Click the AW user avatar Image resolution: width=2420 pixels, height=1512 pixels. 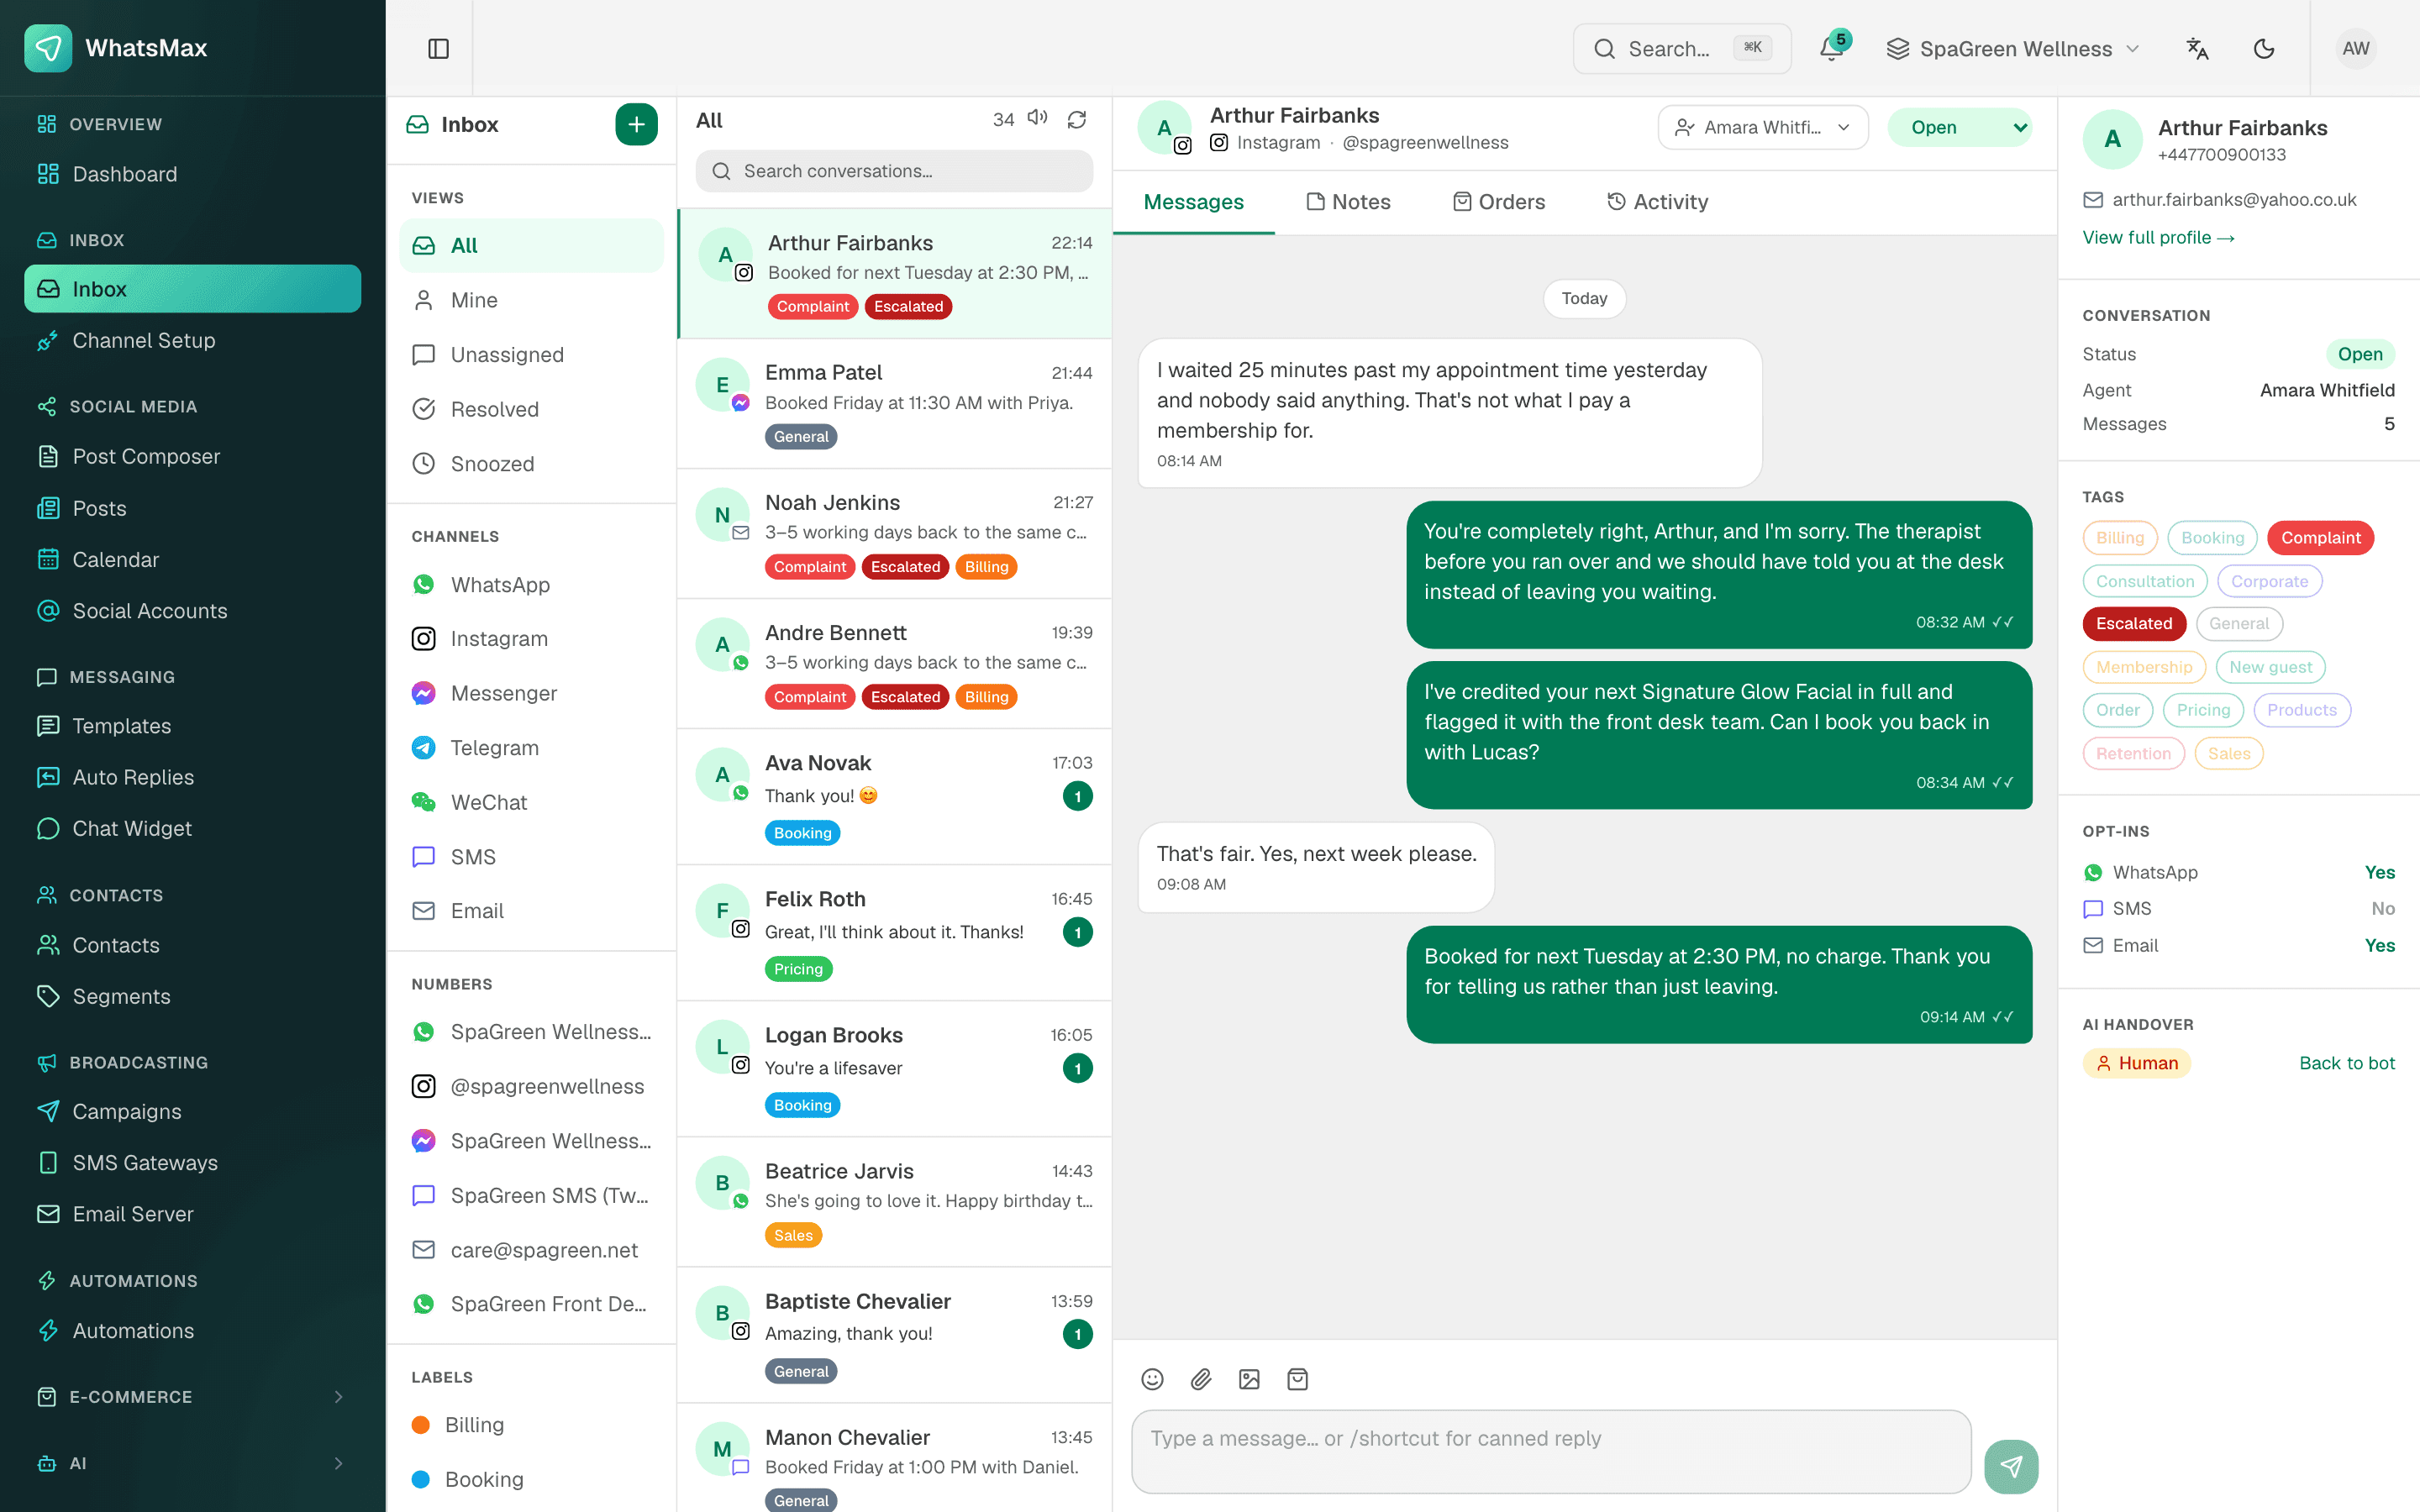pos(2356,48)
